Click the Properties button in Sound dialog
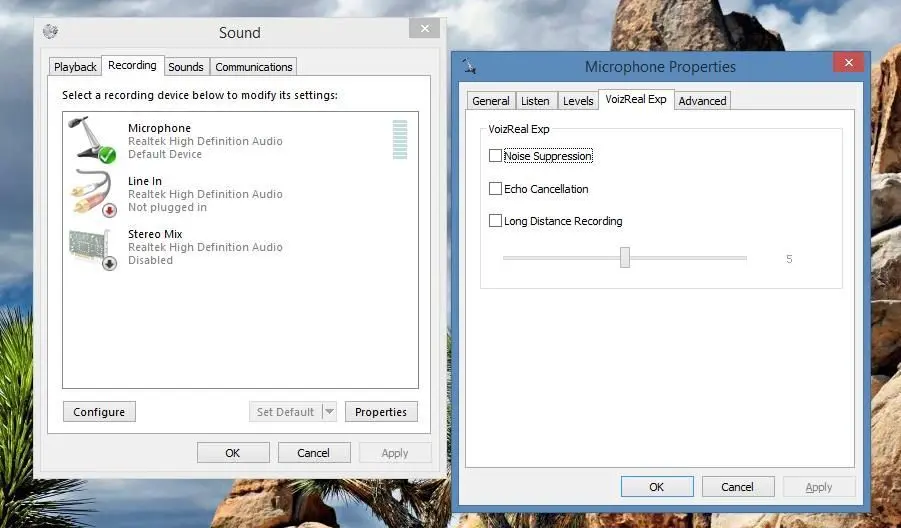The width and height of the screenshot is (901, 528). pos(381,411)
